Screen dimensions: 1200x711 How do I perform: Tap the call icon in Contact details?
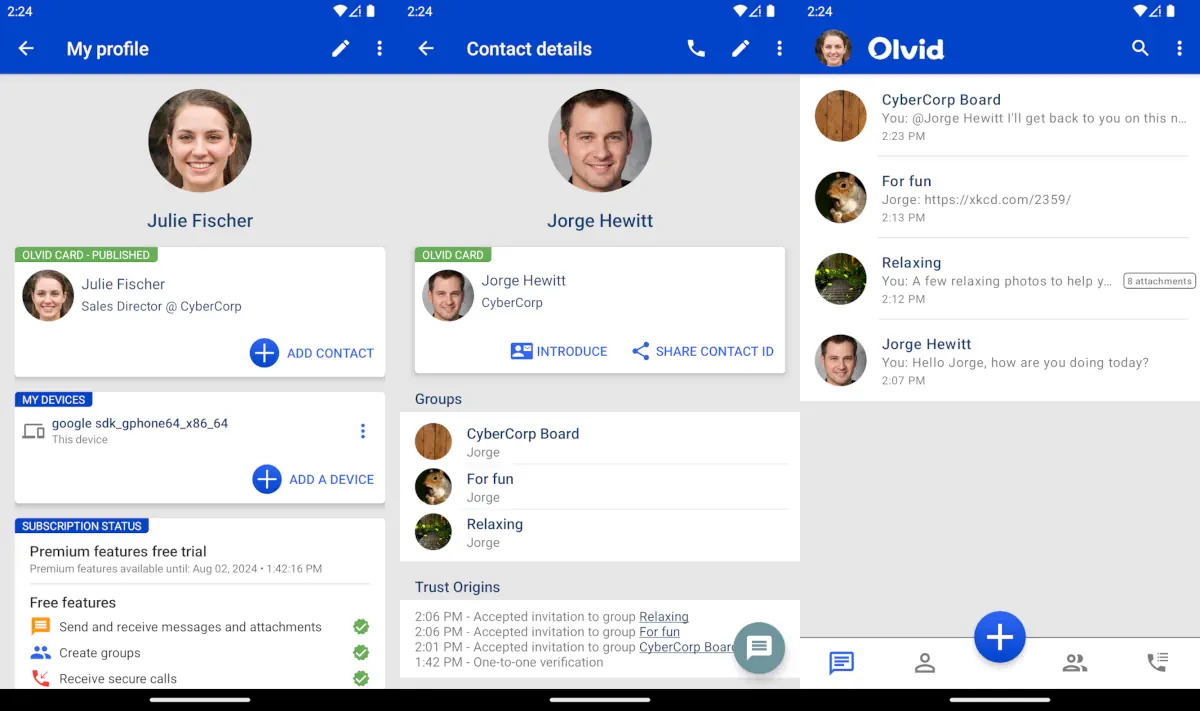pyautogui.click(x=696, y=49)
